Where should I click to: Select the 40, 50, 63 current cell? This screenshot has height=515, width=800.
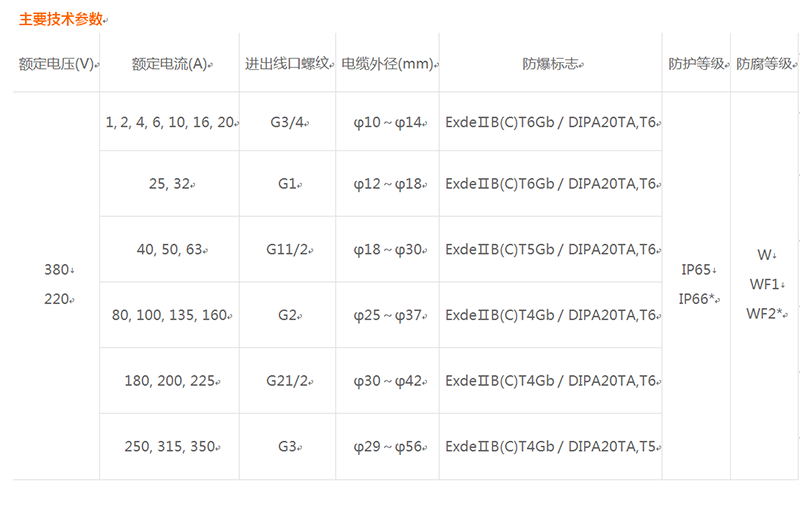point(169,249)
